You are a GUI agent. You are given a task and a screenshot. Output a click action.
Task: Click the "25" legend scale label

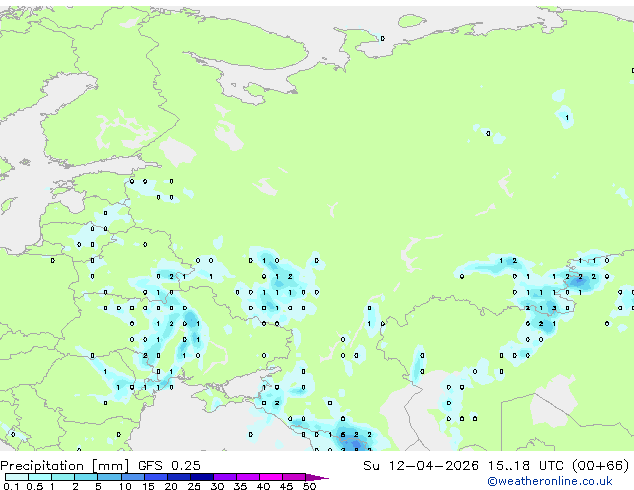[x=194, y=486]
